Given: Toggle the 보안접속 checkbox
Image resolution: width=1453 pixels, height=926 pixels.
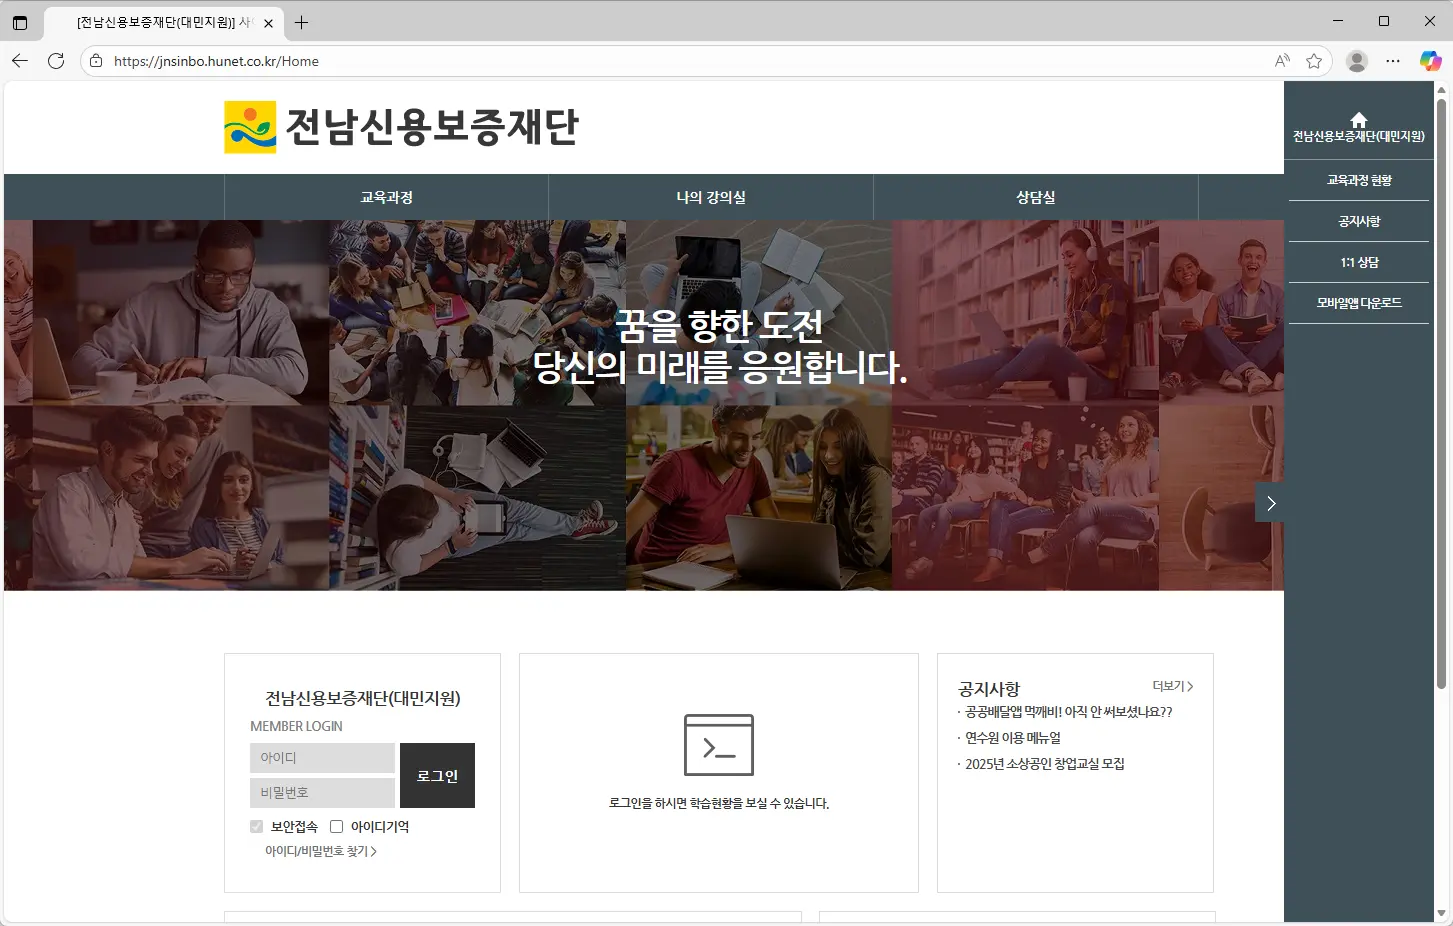Looking at the screenshot, I should point(256,826).
